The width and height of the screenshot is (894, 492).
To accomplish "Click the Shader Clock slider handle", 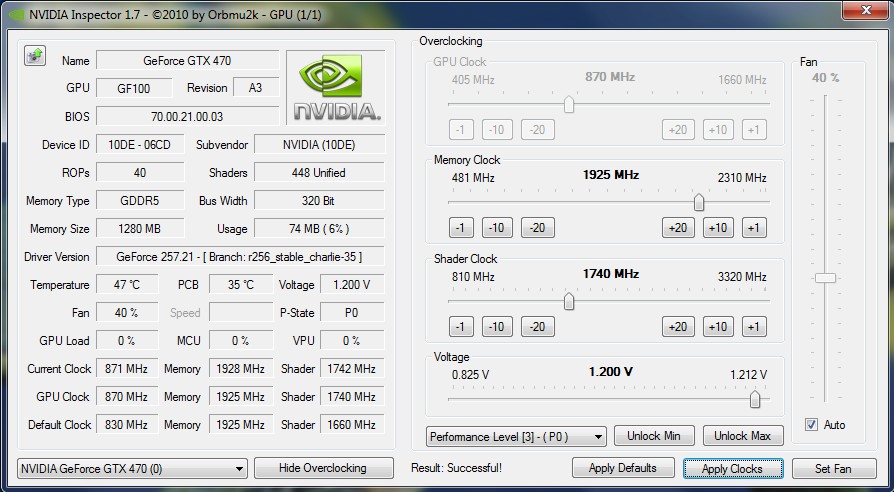I will tap(568, 301).
